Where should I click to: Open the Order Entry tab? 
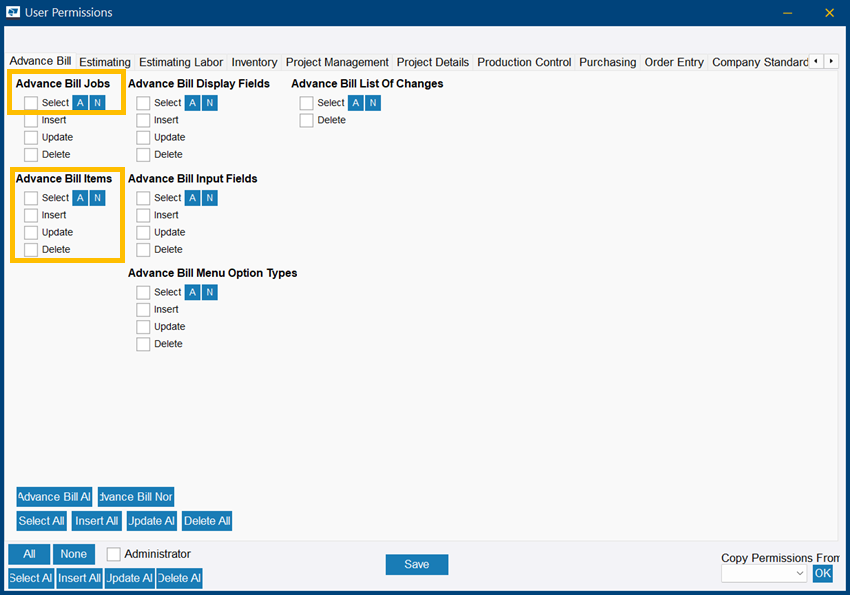pyautogui.click(x=674, y=62)
